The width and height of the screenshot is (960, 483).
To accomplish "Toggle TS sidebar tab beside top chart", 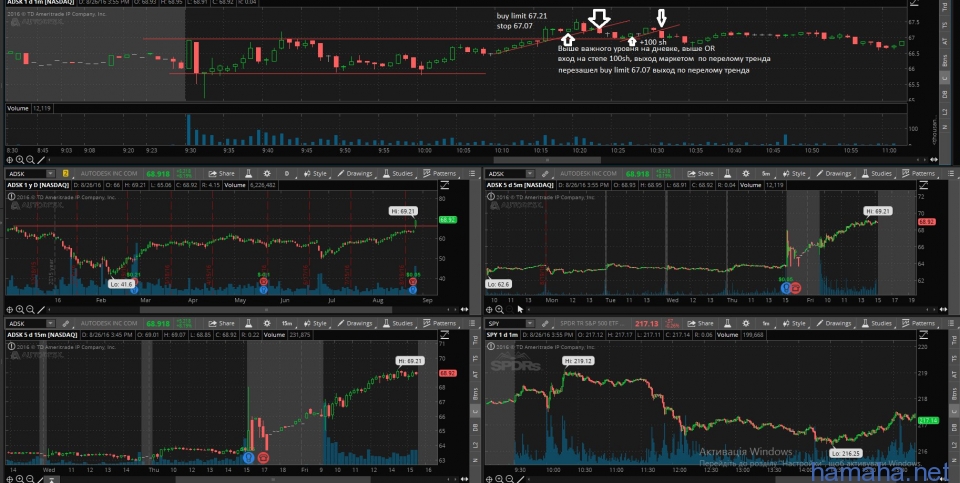I will click(x=944, y=25).
